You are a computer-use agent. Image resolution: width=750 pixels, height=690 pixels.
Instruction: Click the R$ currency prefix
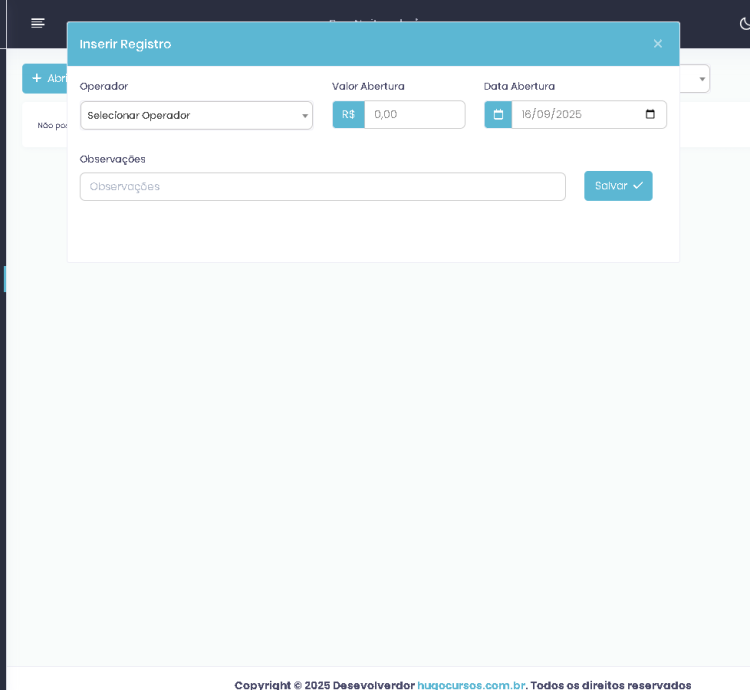pyautogui.click(x=348, y=115)
